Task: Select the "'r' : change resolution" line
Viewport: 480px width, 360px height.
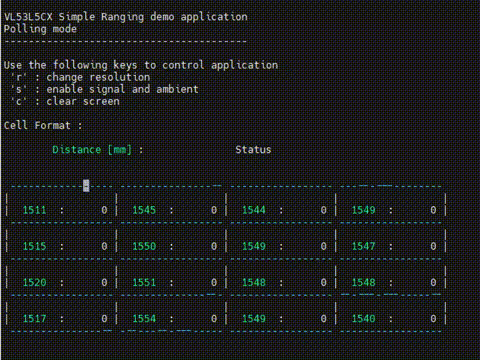Action: [80, 77]
